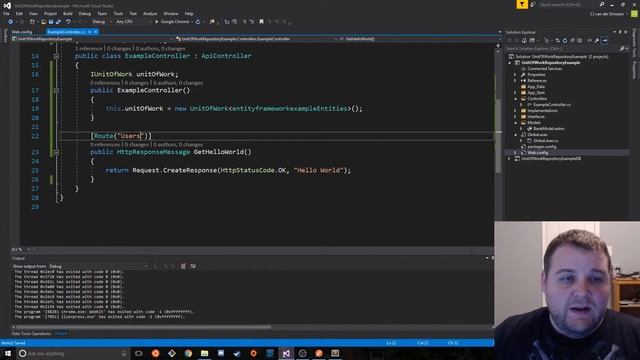The width and height of the screenshot is (640, 360).
Task: Expand the UnitOfWorkRepositoryExampleDB project
Action: [x=510, y=159]
